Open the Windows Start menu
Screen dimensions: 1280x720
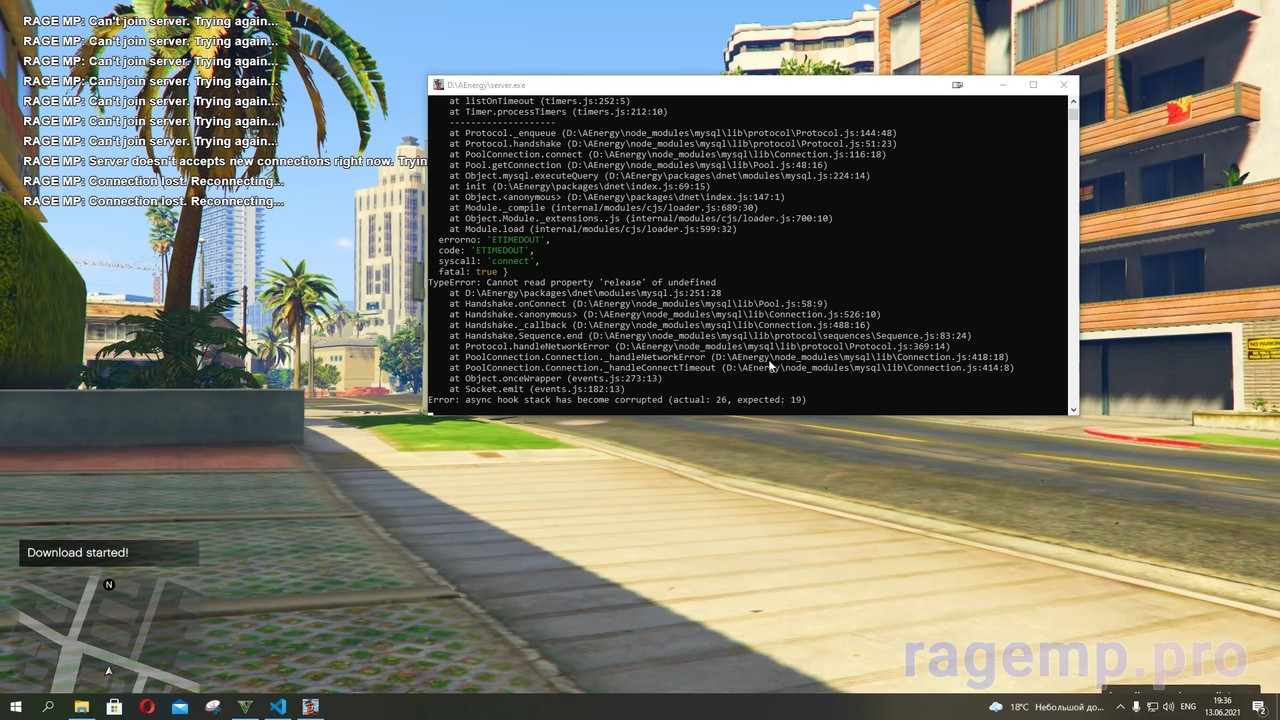[16, 707]
